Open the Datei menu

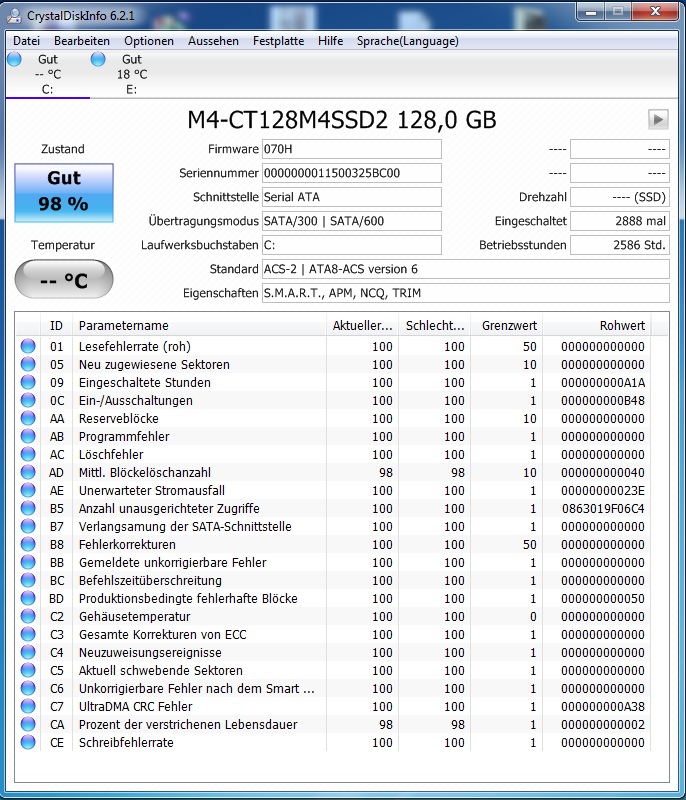click(26, 41)
